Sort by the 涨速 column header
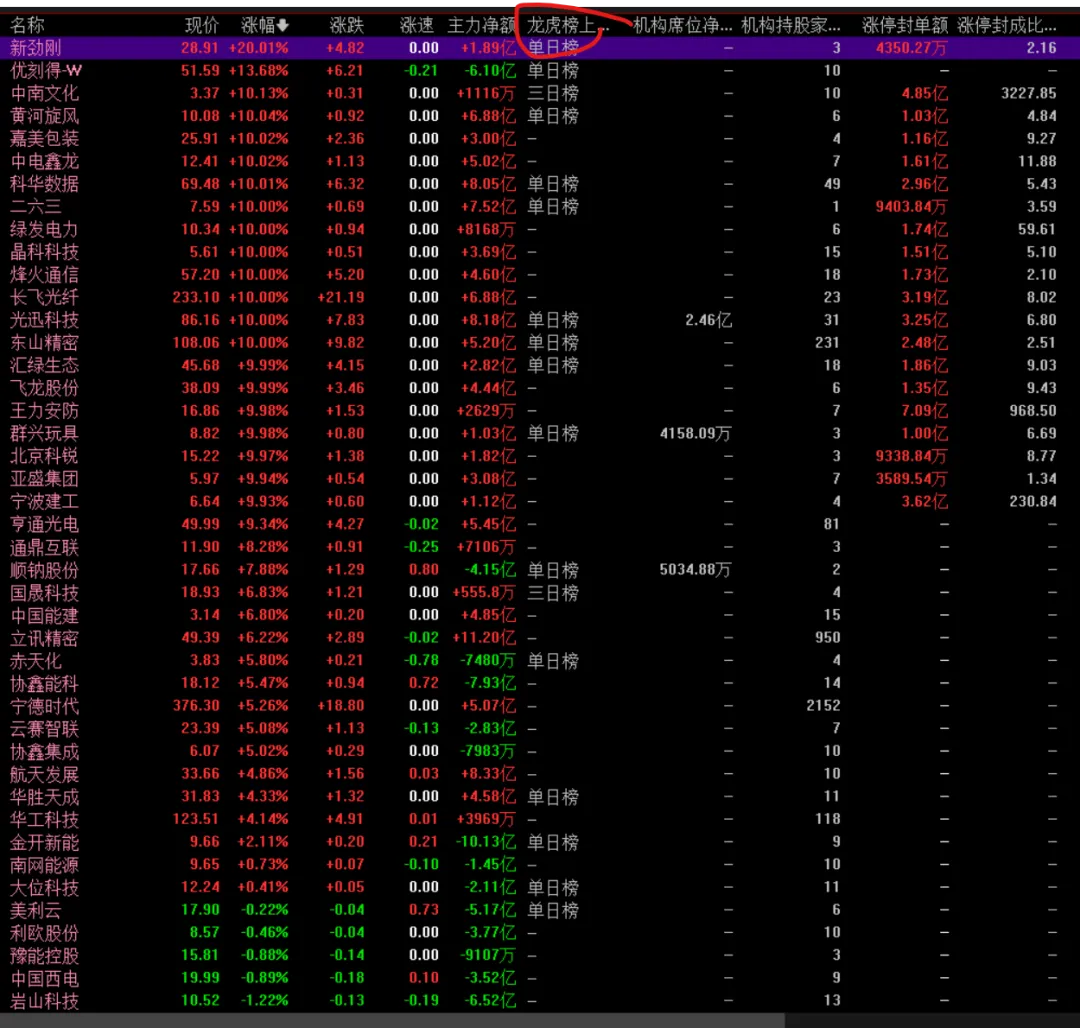 pyautogui.click(x=417, y=26)
